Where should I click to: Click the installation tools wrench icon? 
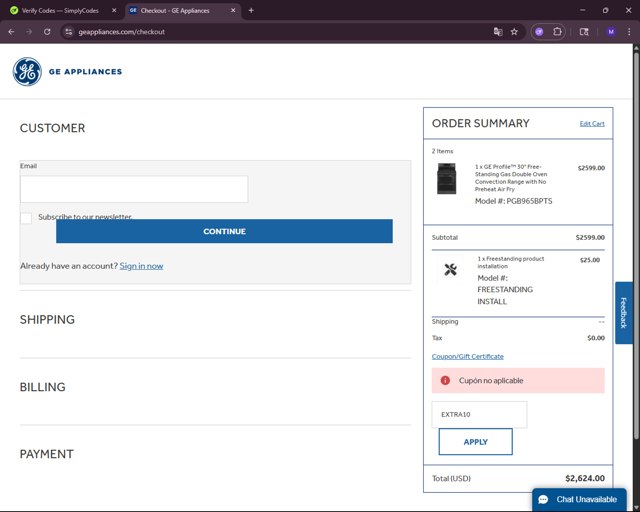coord(450,269)
